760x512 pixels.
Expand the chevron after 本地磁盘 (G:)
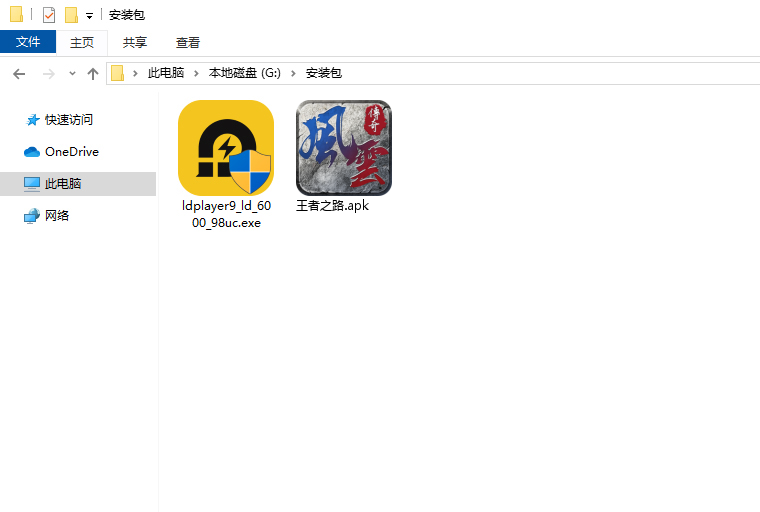[x=293, y=73]
